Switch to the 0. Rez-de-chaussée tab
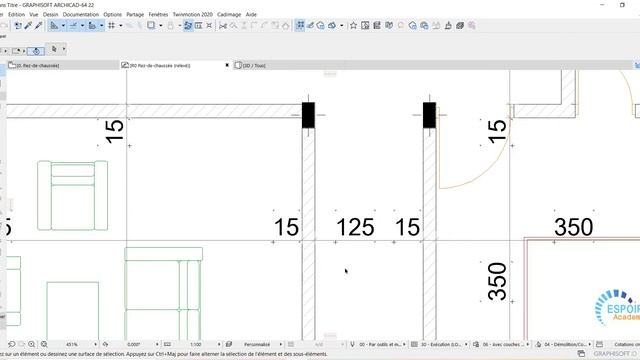 tap(63, 65)
